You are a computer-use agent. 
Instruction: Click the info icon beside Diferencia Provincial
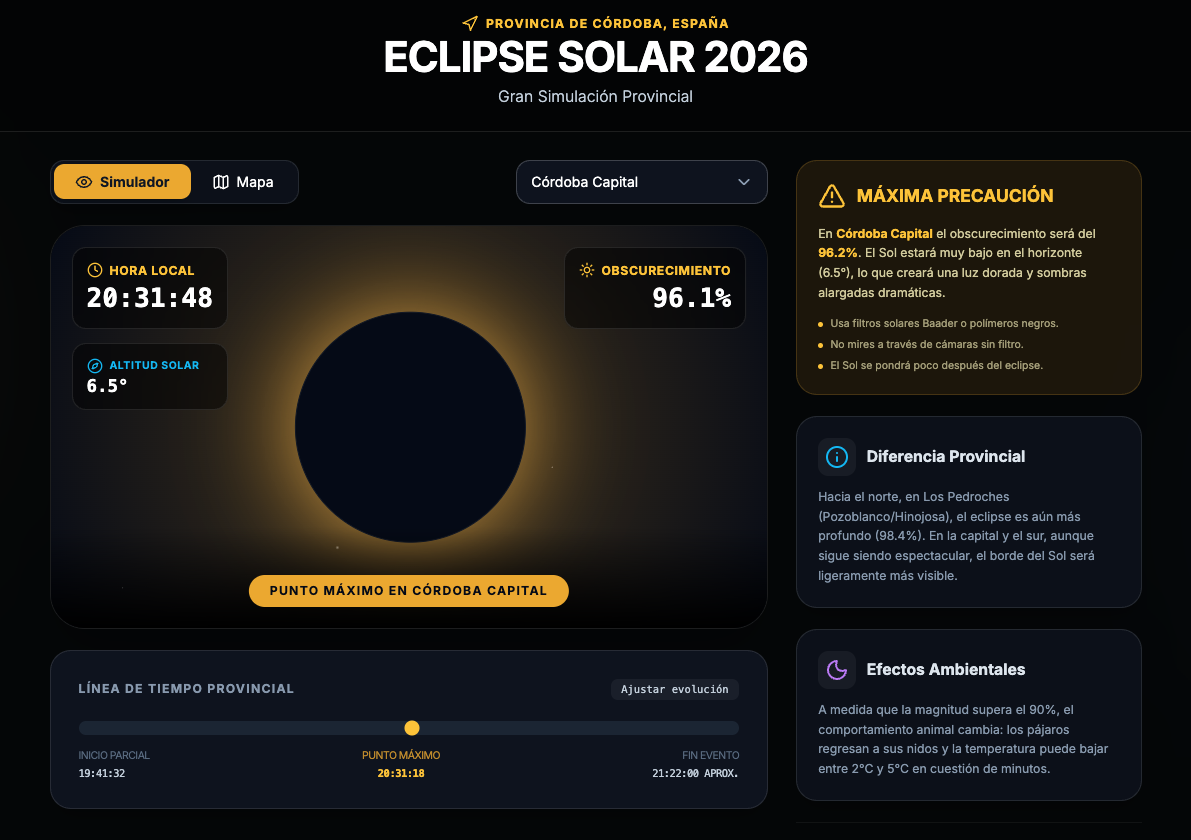(837, 457)
